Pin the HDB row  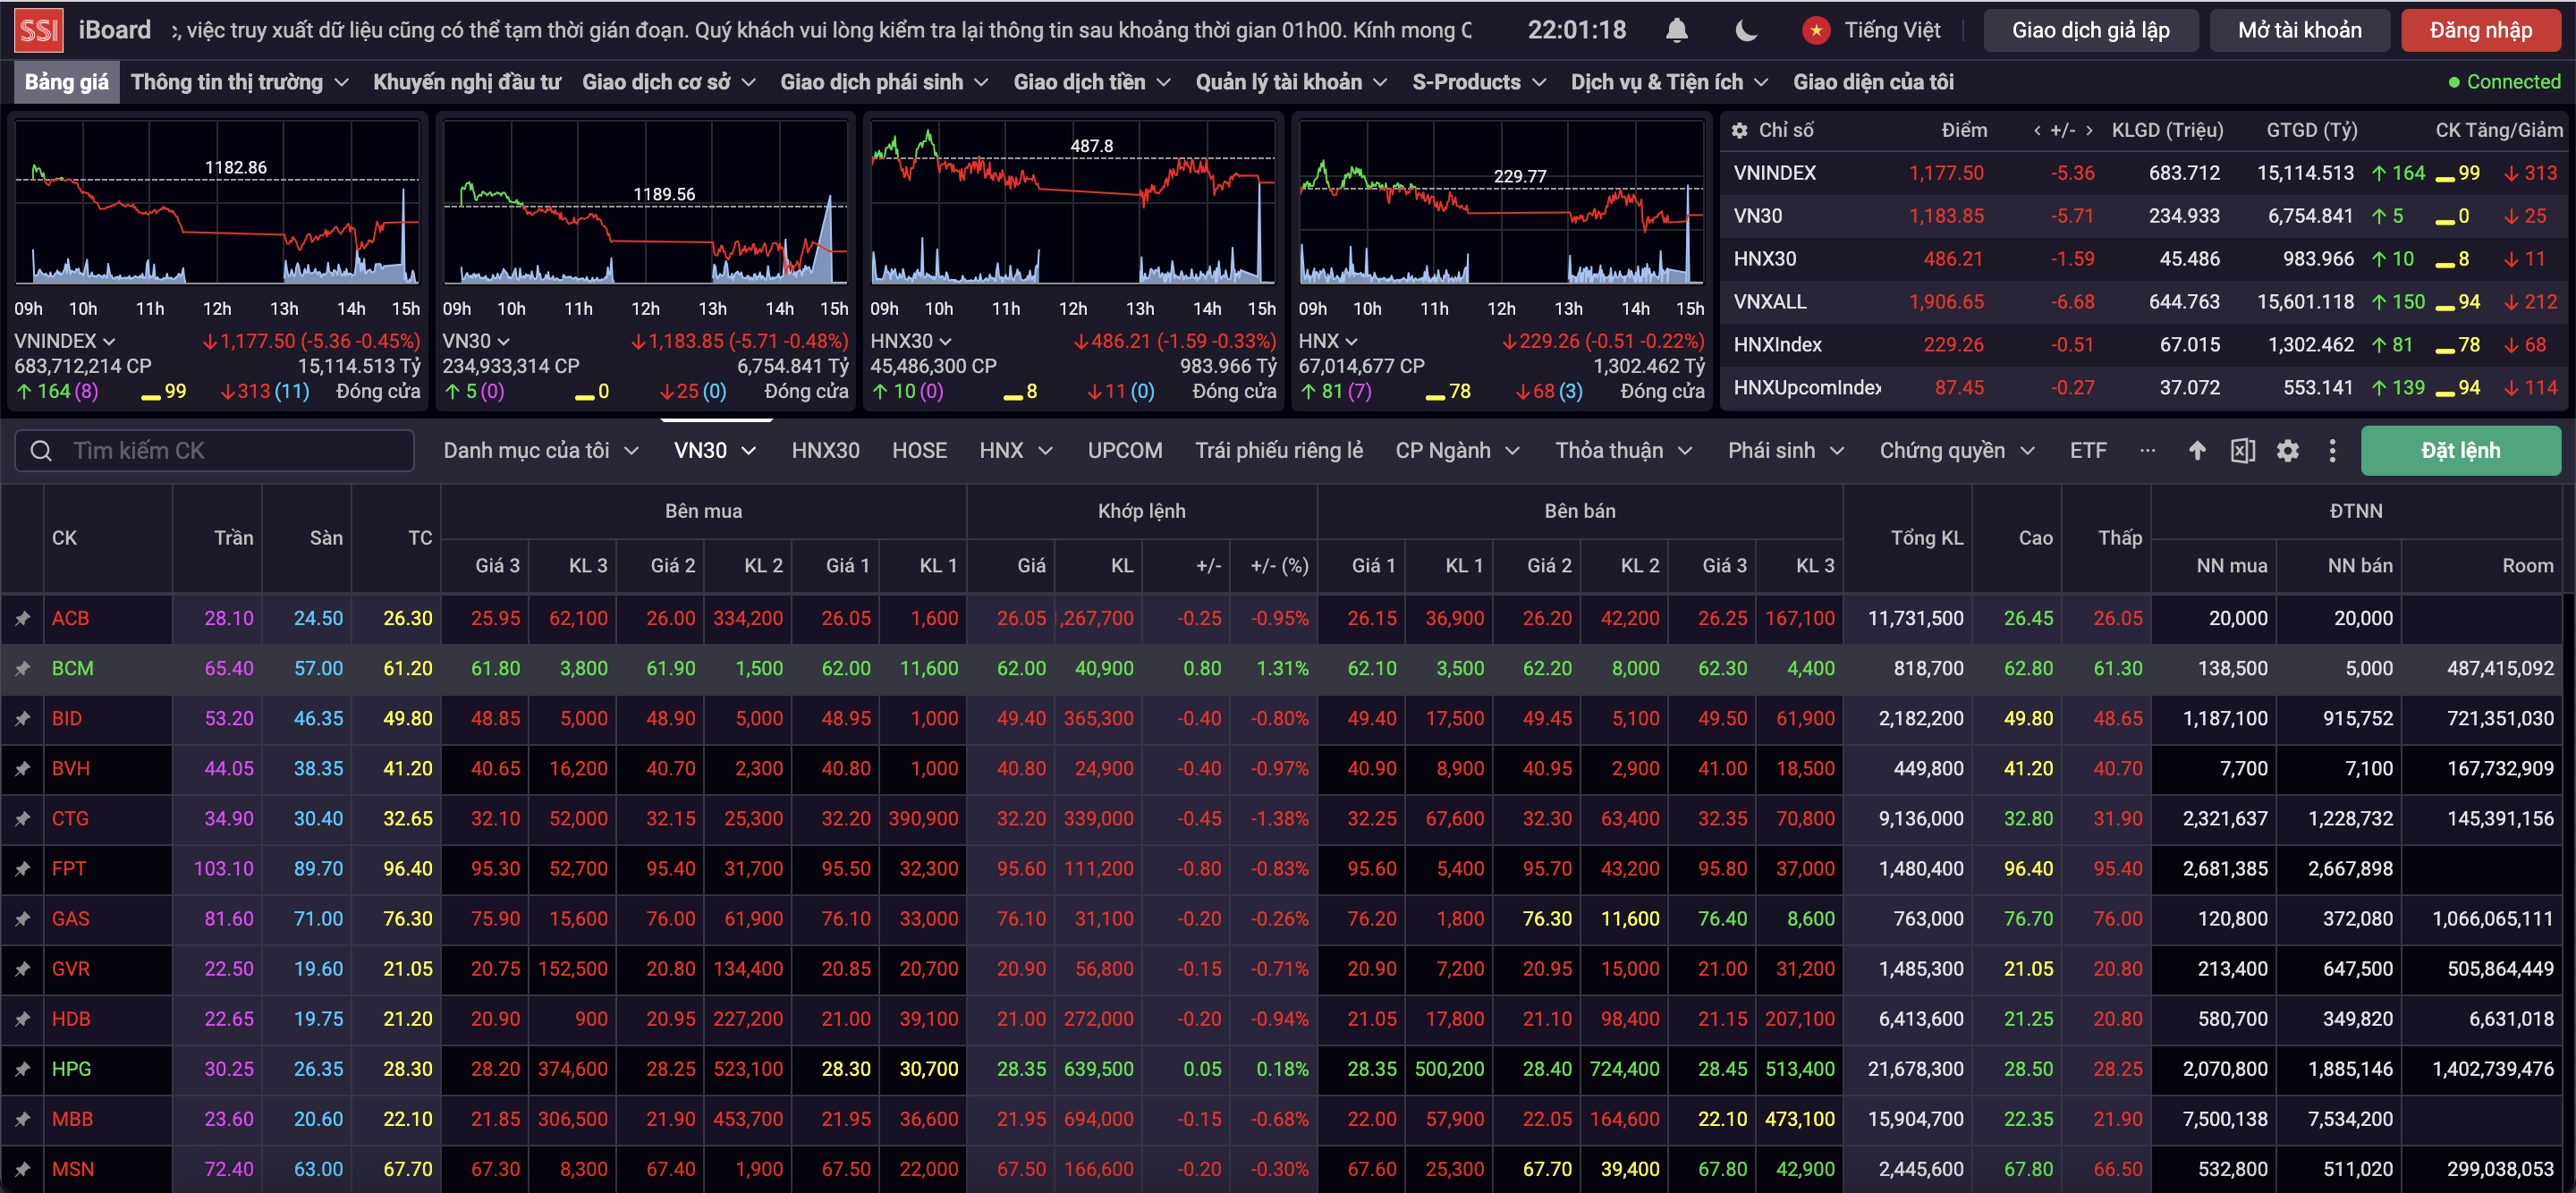(22, 1019)
